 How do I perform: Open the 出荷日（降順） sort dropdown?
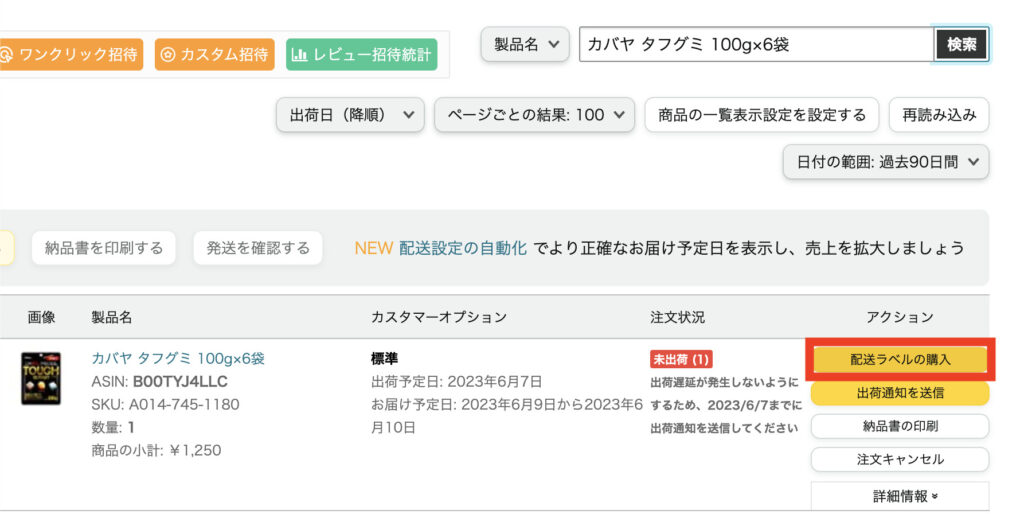(x=350, y=115)
